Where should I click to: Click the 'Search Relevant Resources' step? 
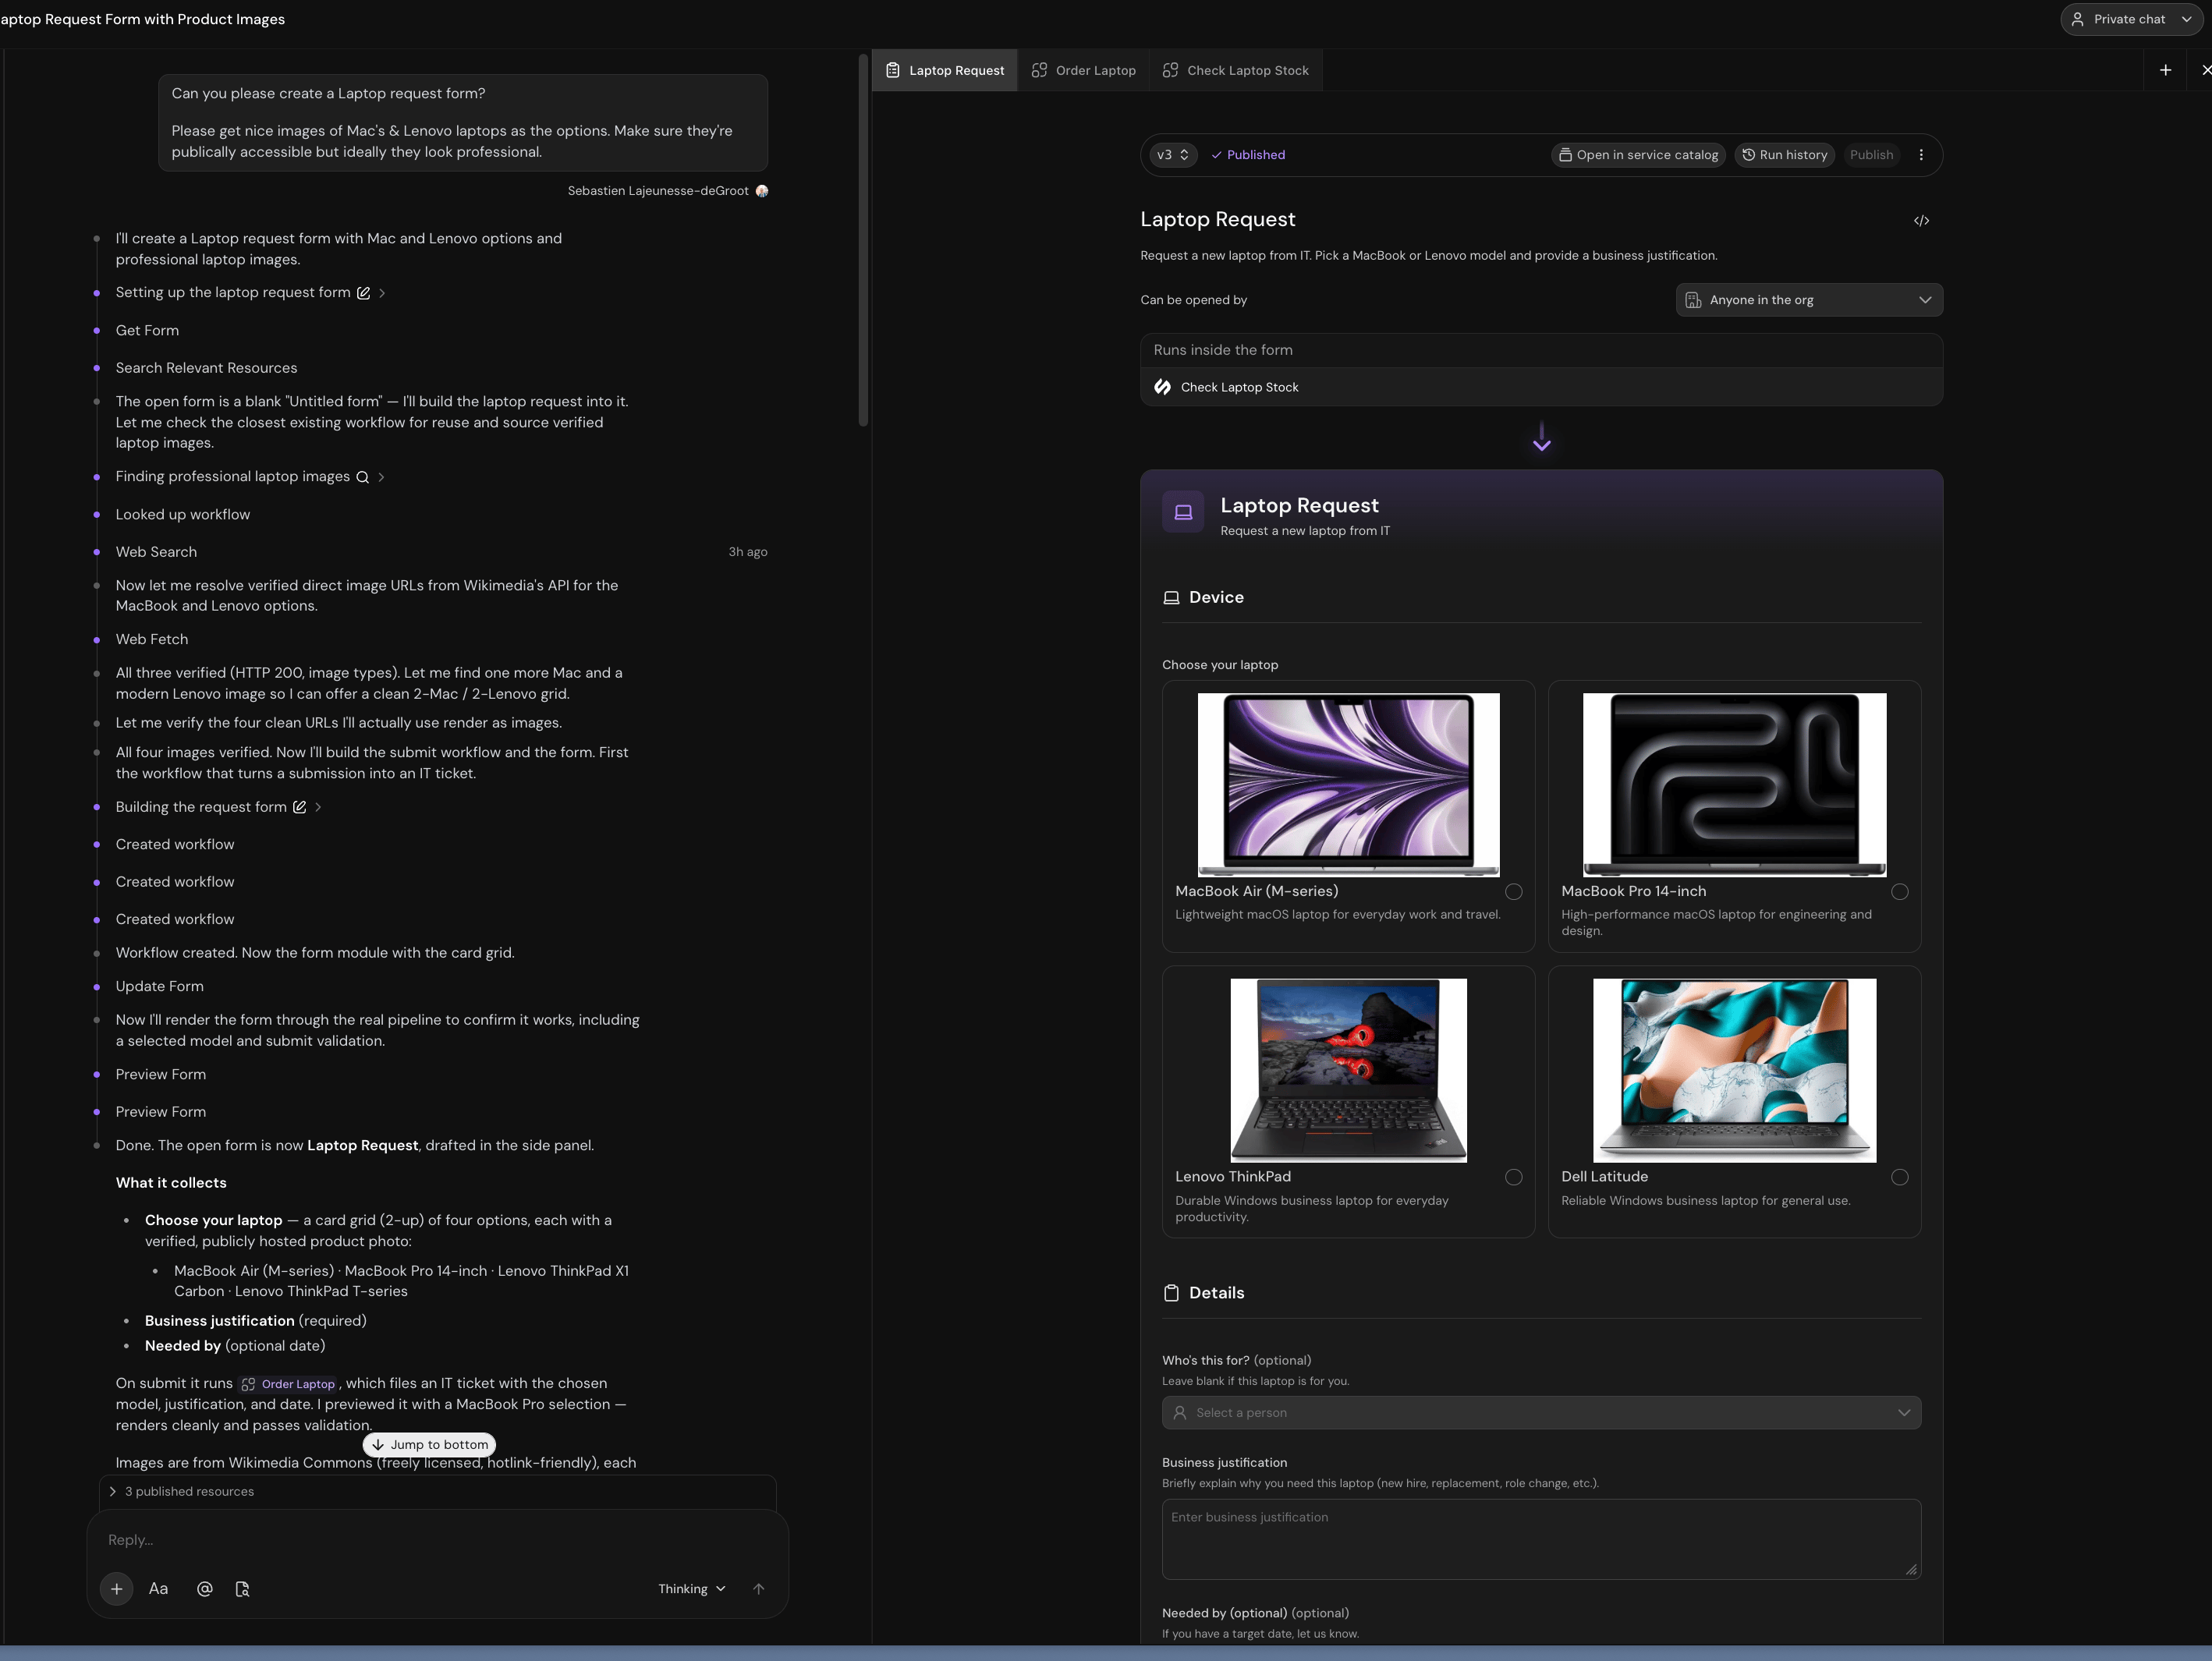pos(206,368)
